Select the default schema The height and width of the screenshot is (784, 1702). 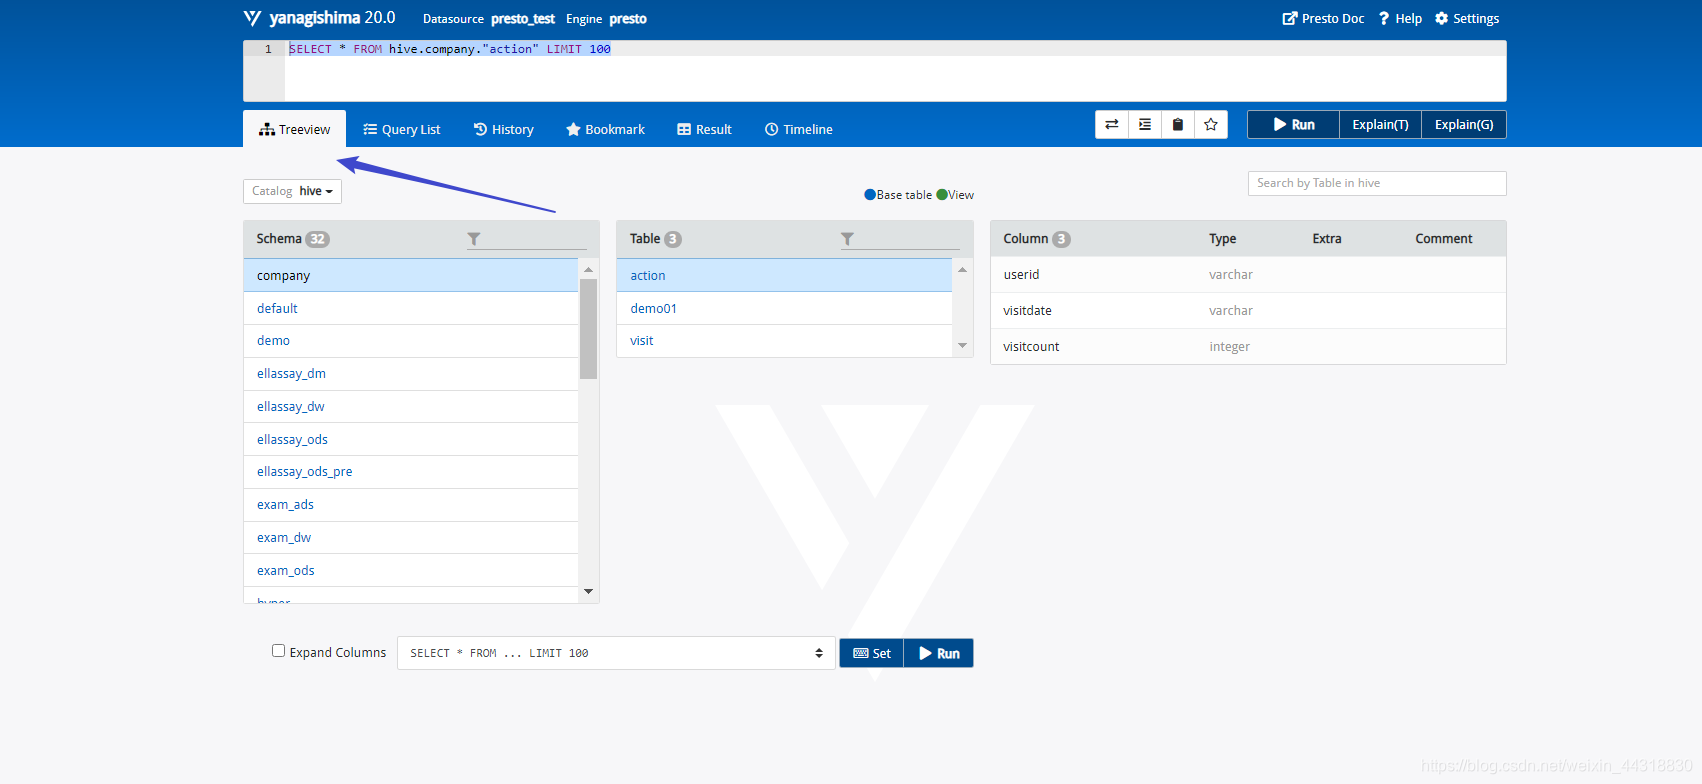click(411, 308)
